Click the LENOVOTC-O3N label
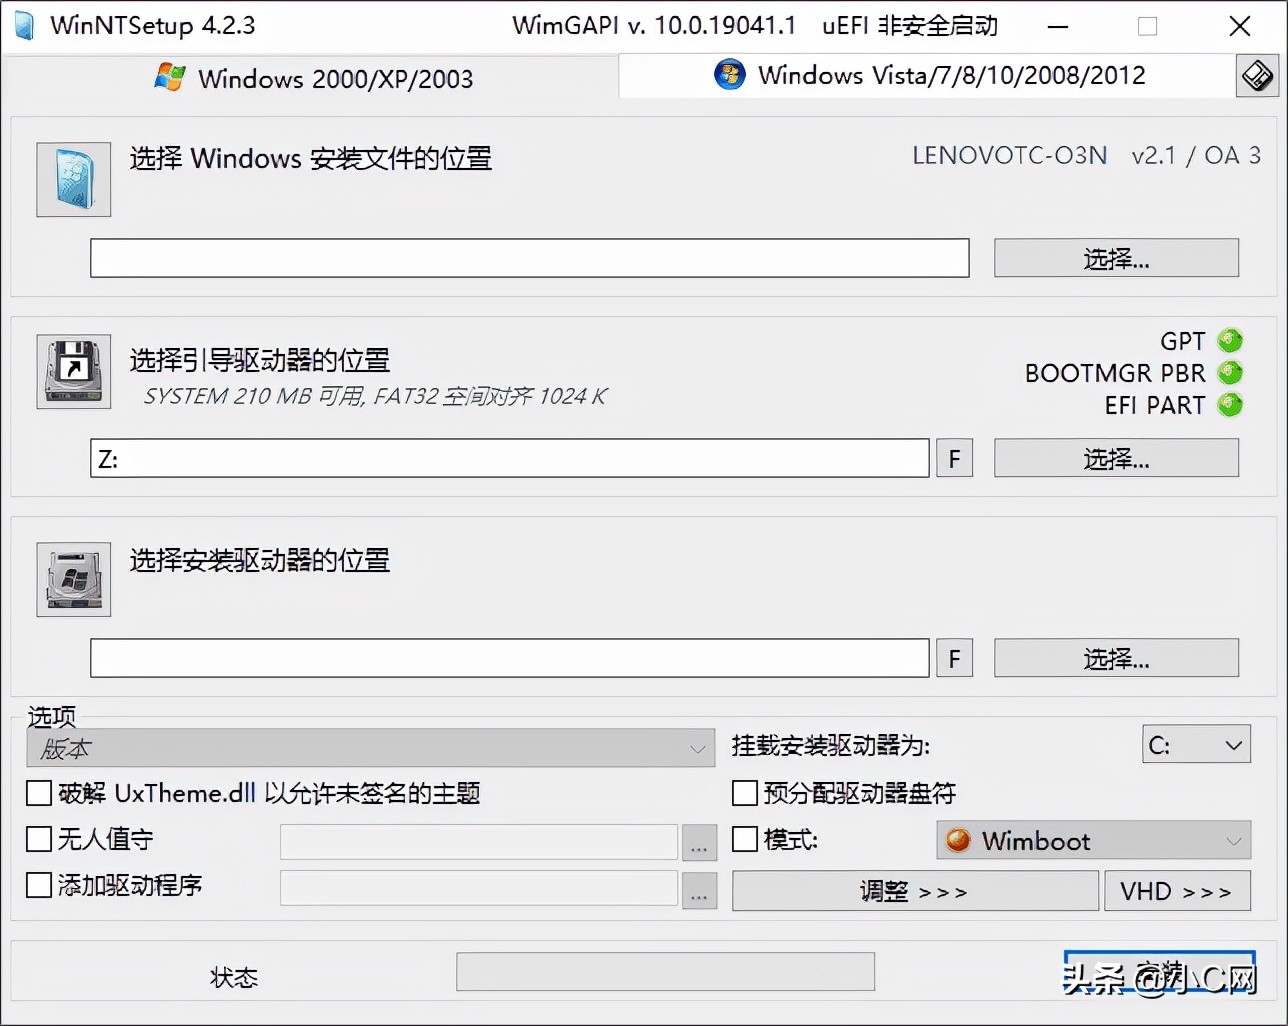 (x=1010, y=156)
